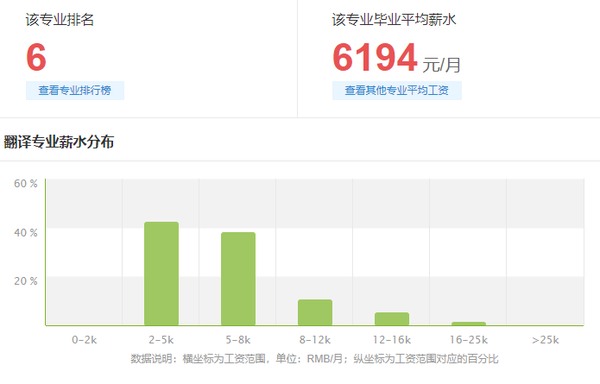The width and height of the screenshot is (600, 384).
Task: Open the 查看其他专业平均工资 link
Action: (x=397, y=90)
